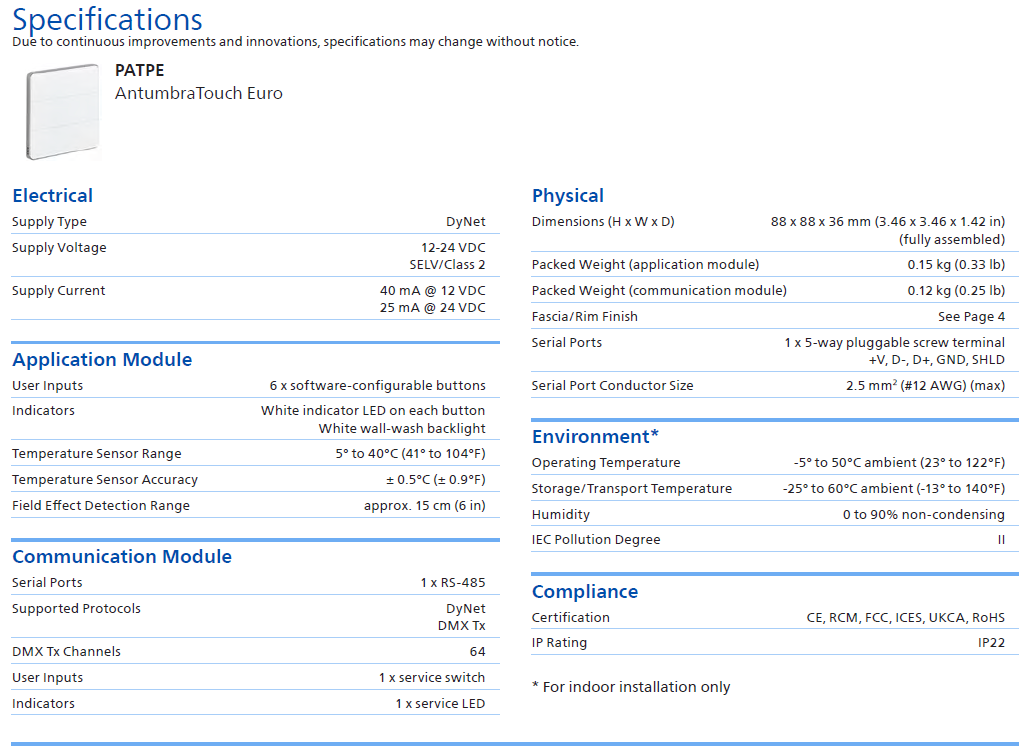This screenshot has width=1029, height=751.
Task: Click the 'See Page 4' reference
Action: (x=971, y=317)
